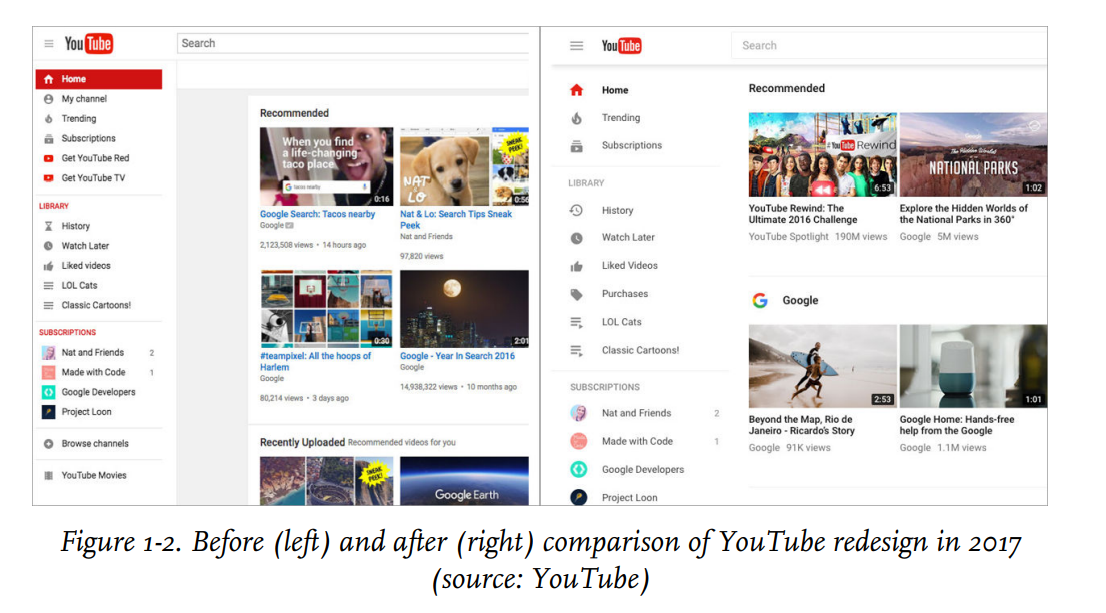
Task: Open National Parks 360 video thumbnail
Action: 973,154
